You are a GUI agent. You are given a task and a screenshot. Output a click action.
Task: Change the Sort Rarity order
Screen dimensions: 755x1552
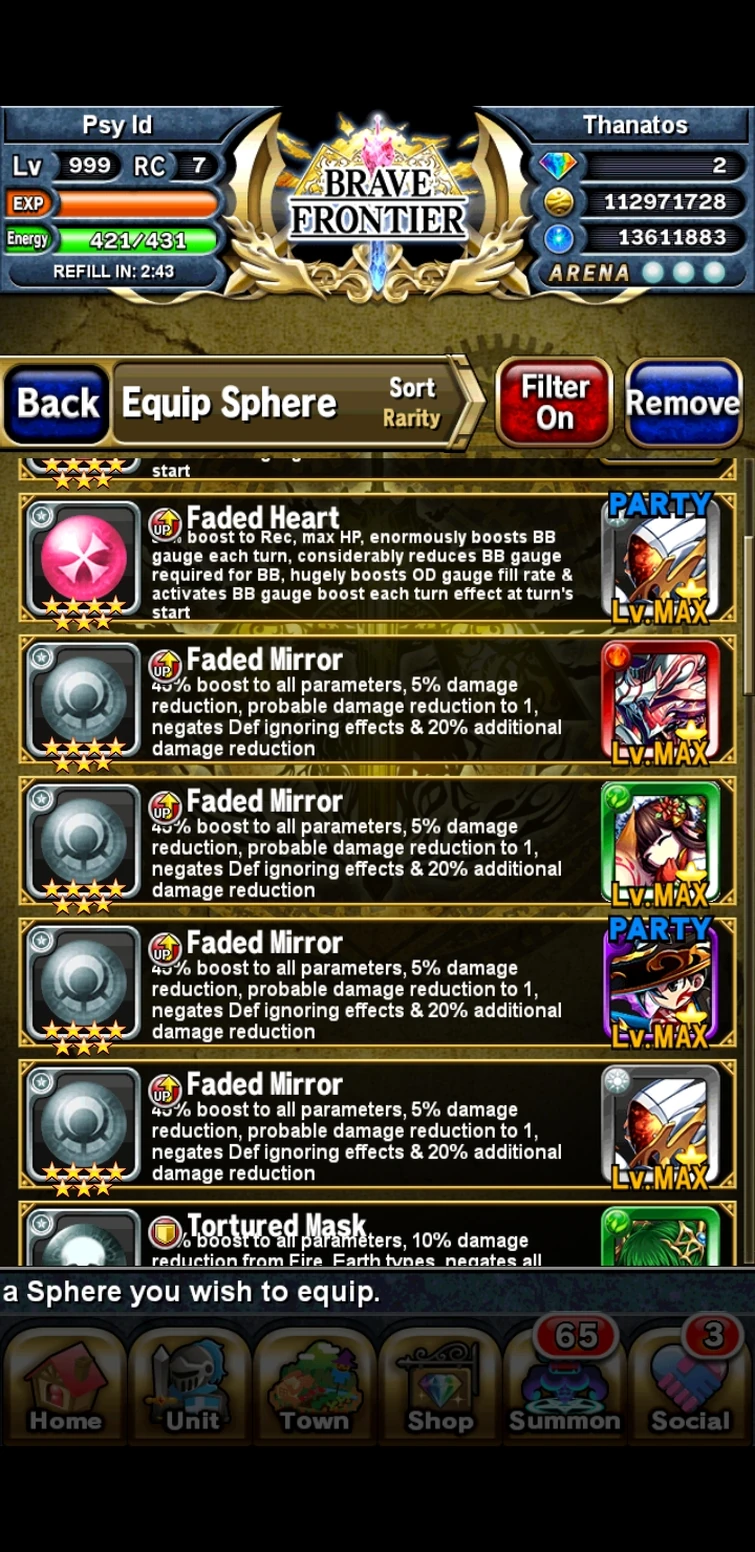(x=411, y=402)
